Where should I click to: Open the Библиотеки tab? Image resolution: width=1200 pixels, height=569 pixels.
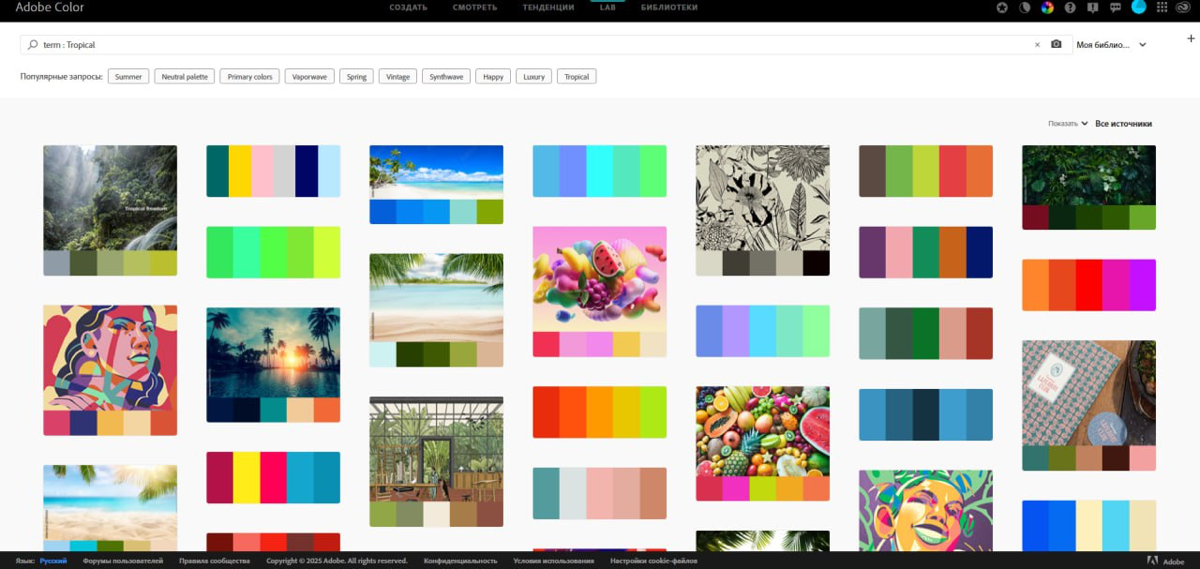[x=669, y=7]
